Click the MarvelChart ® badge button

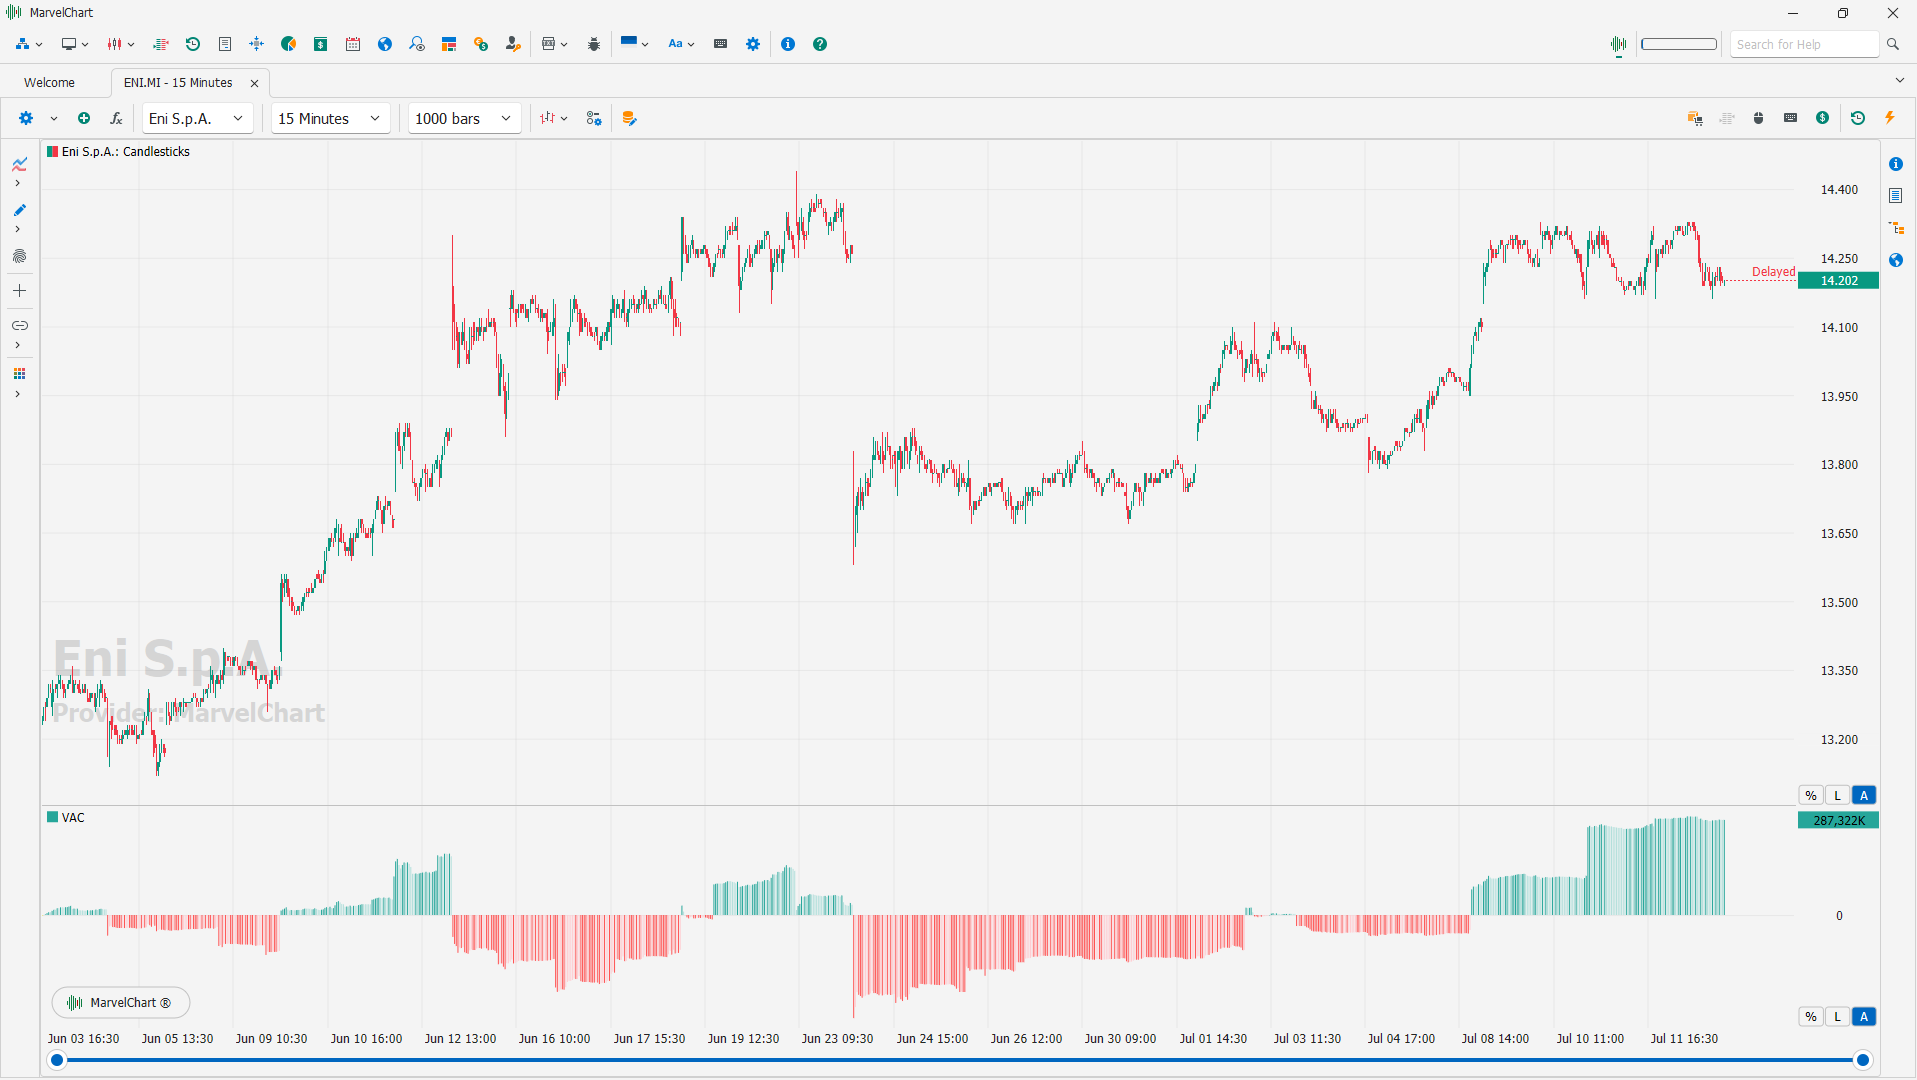[120, 1002]
